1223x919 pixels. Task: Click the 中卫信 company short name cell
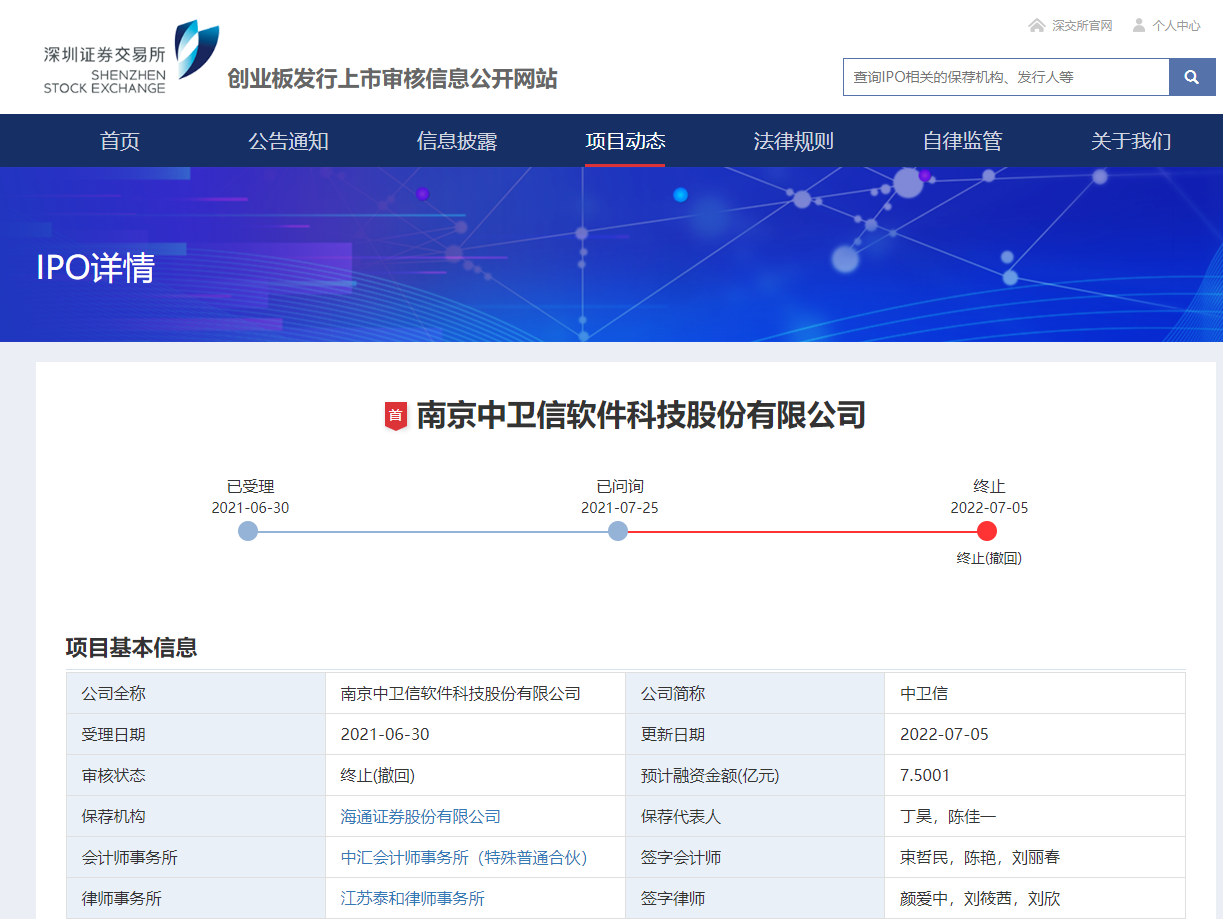[1034, 693]
